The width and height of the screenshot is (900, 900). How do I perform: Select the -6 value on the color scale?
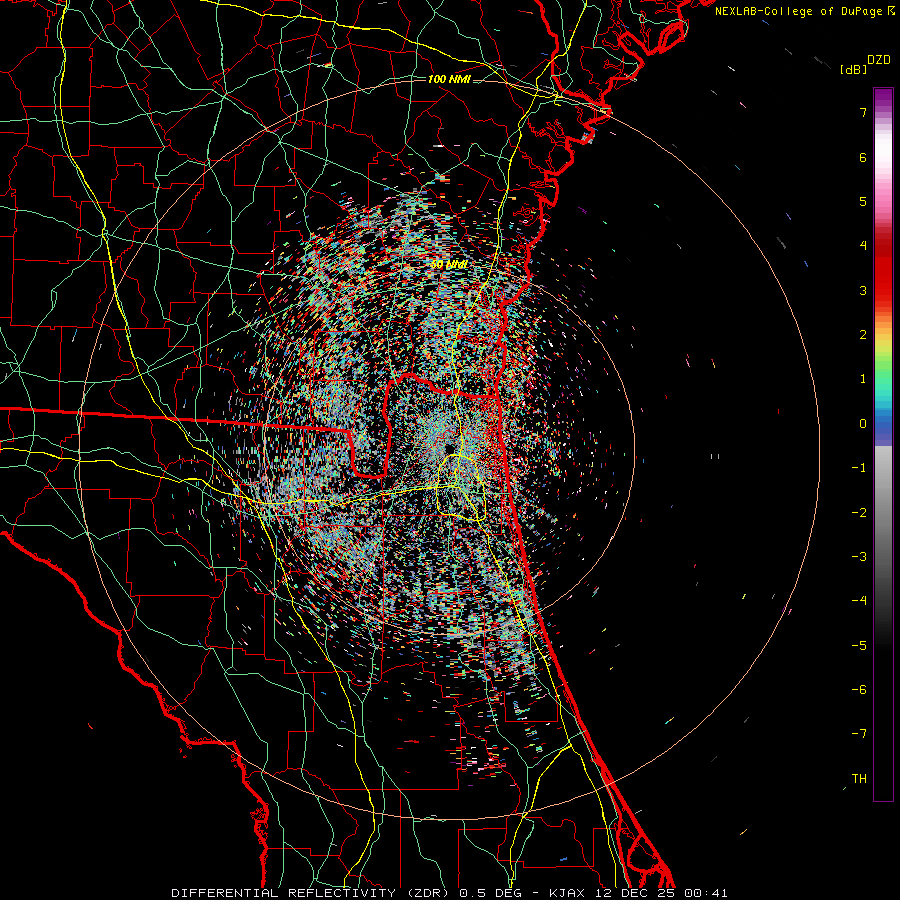pyautogui.click(x=859, y=690)
